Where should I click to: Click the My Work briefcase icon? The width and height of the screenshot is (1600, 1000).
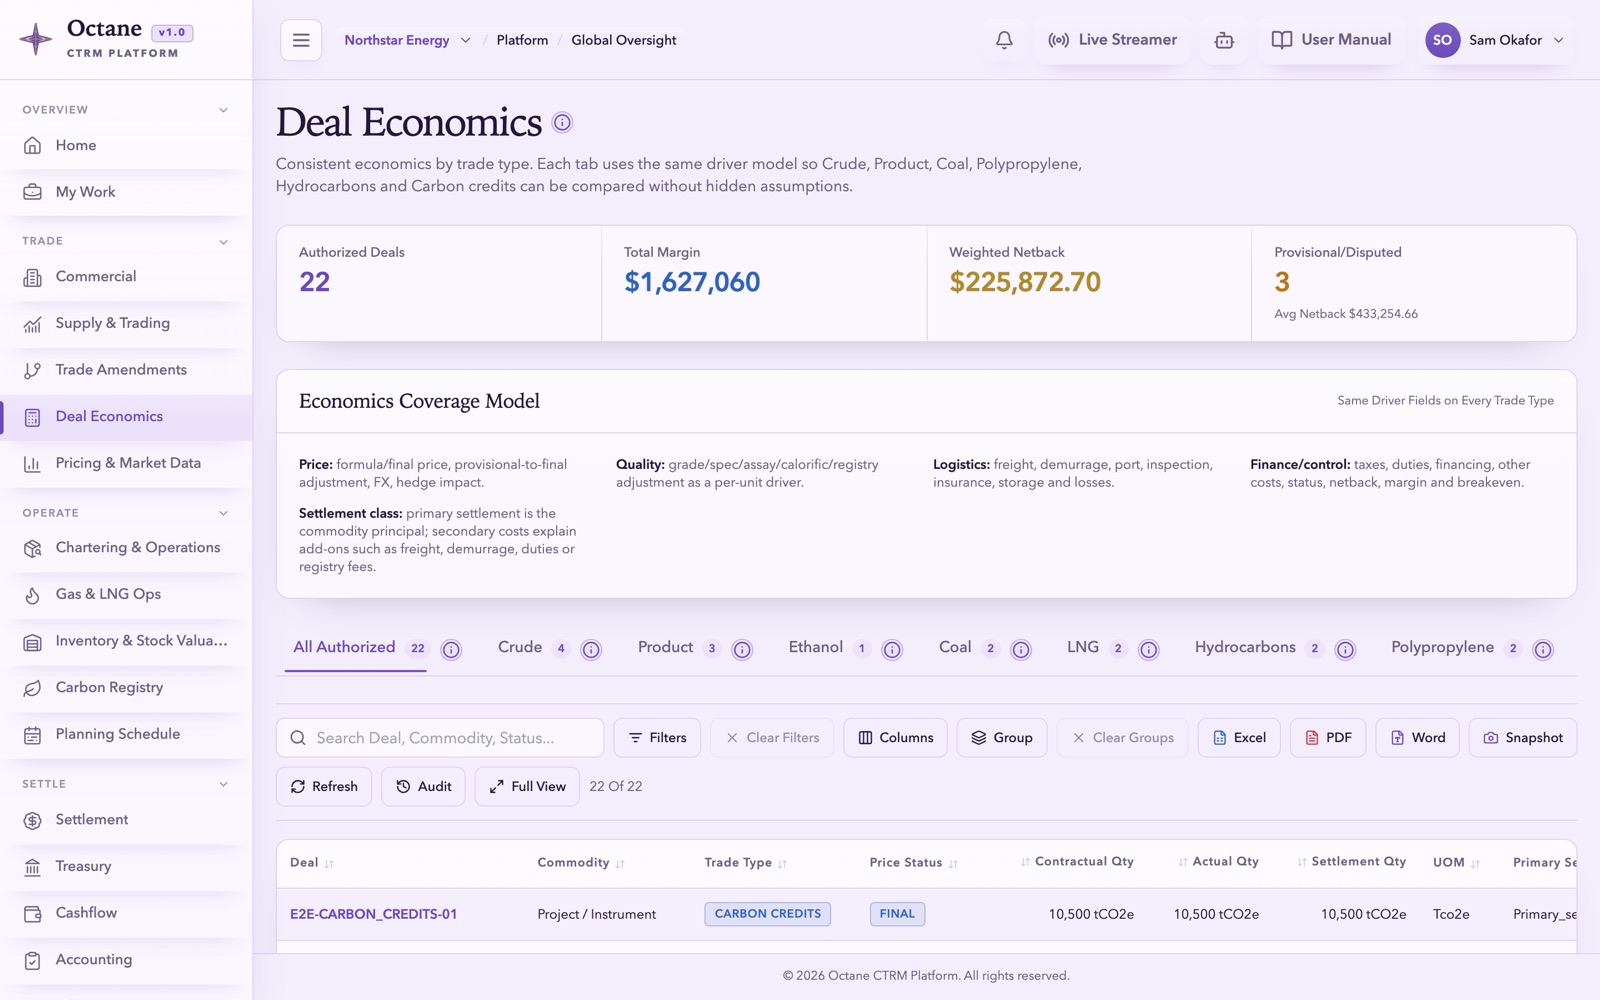click(x=33, y=192)
